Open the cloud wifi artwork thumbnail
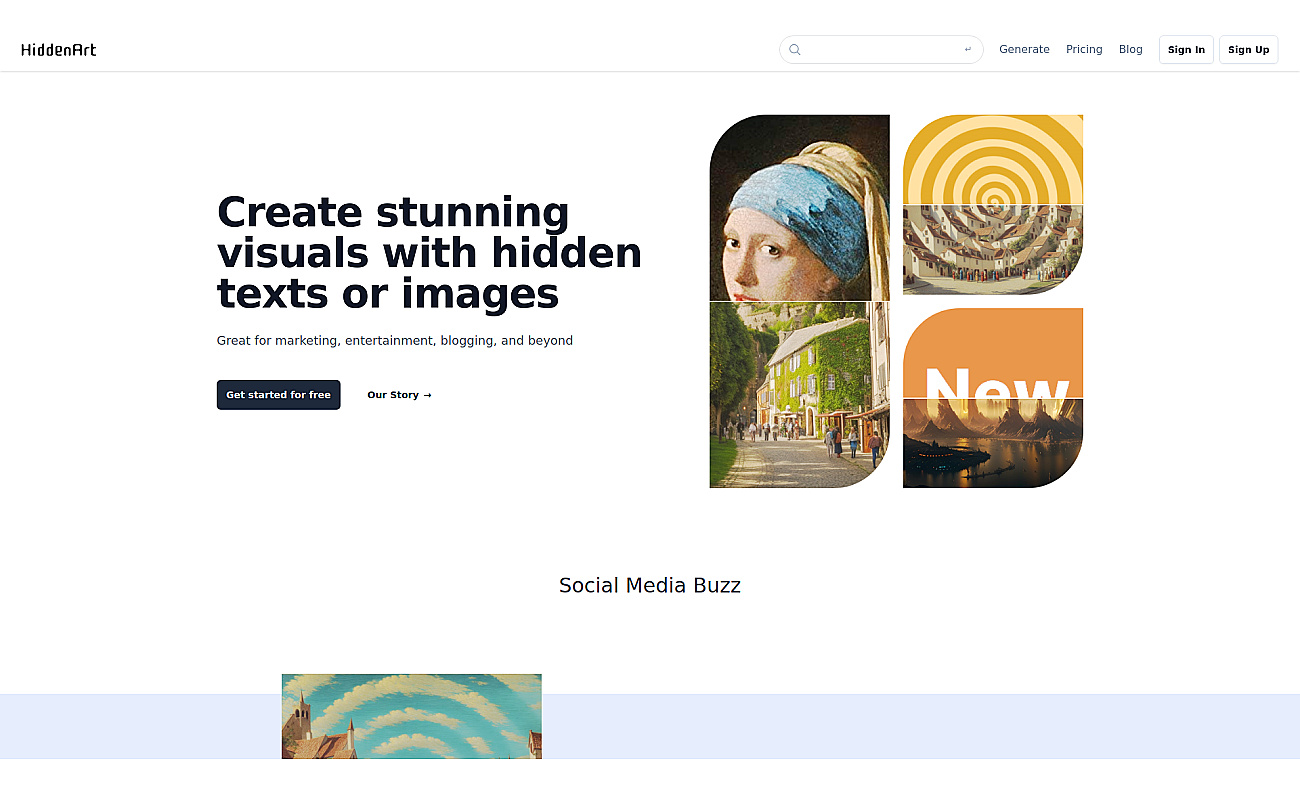The height and width of the screenshot is (788, 1300). pyautogui.click(x=412, y=716)
